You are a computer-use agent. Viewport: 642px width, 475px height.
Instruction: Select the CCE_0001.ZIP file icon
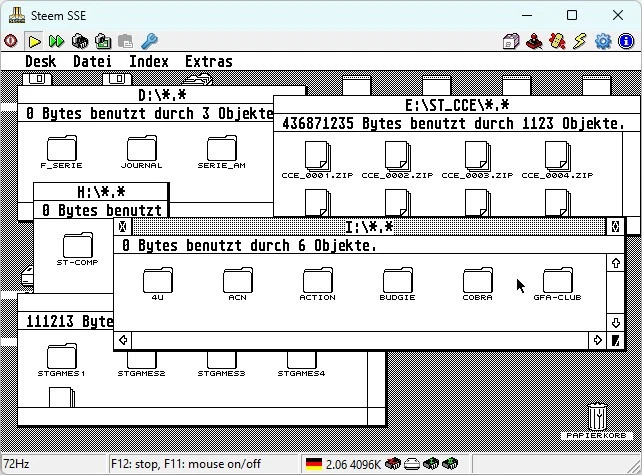[x=317, y=160]
